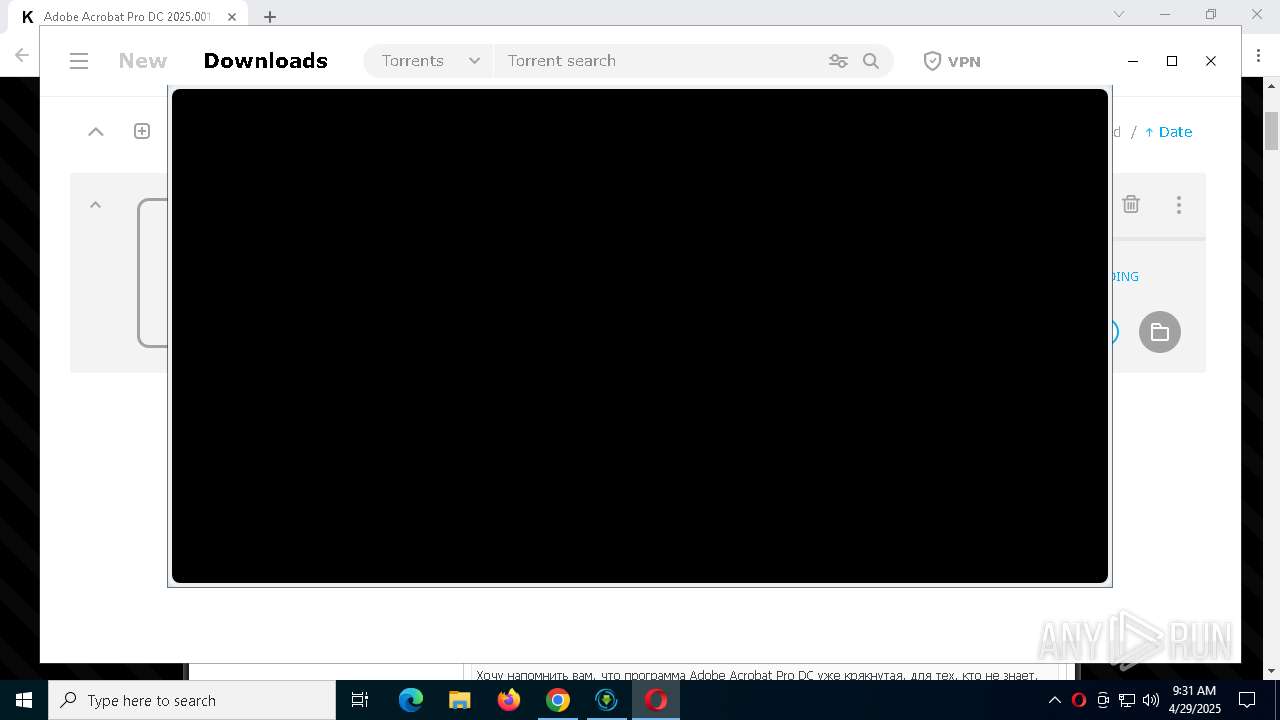Screen dimensions: 1280x720
Task: Launch Firefox from taskbar
Action: 509,700
